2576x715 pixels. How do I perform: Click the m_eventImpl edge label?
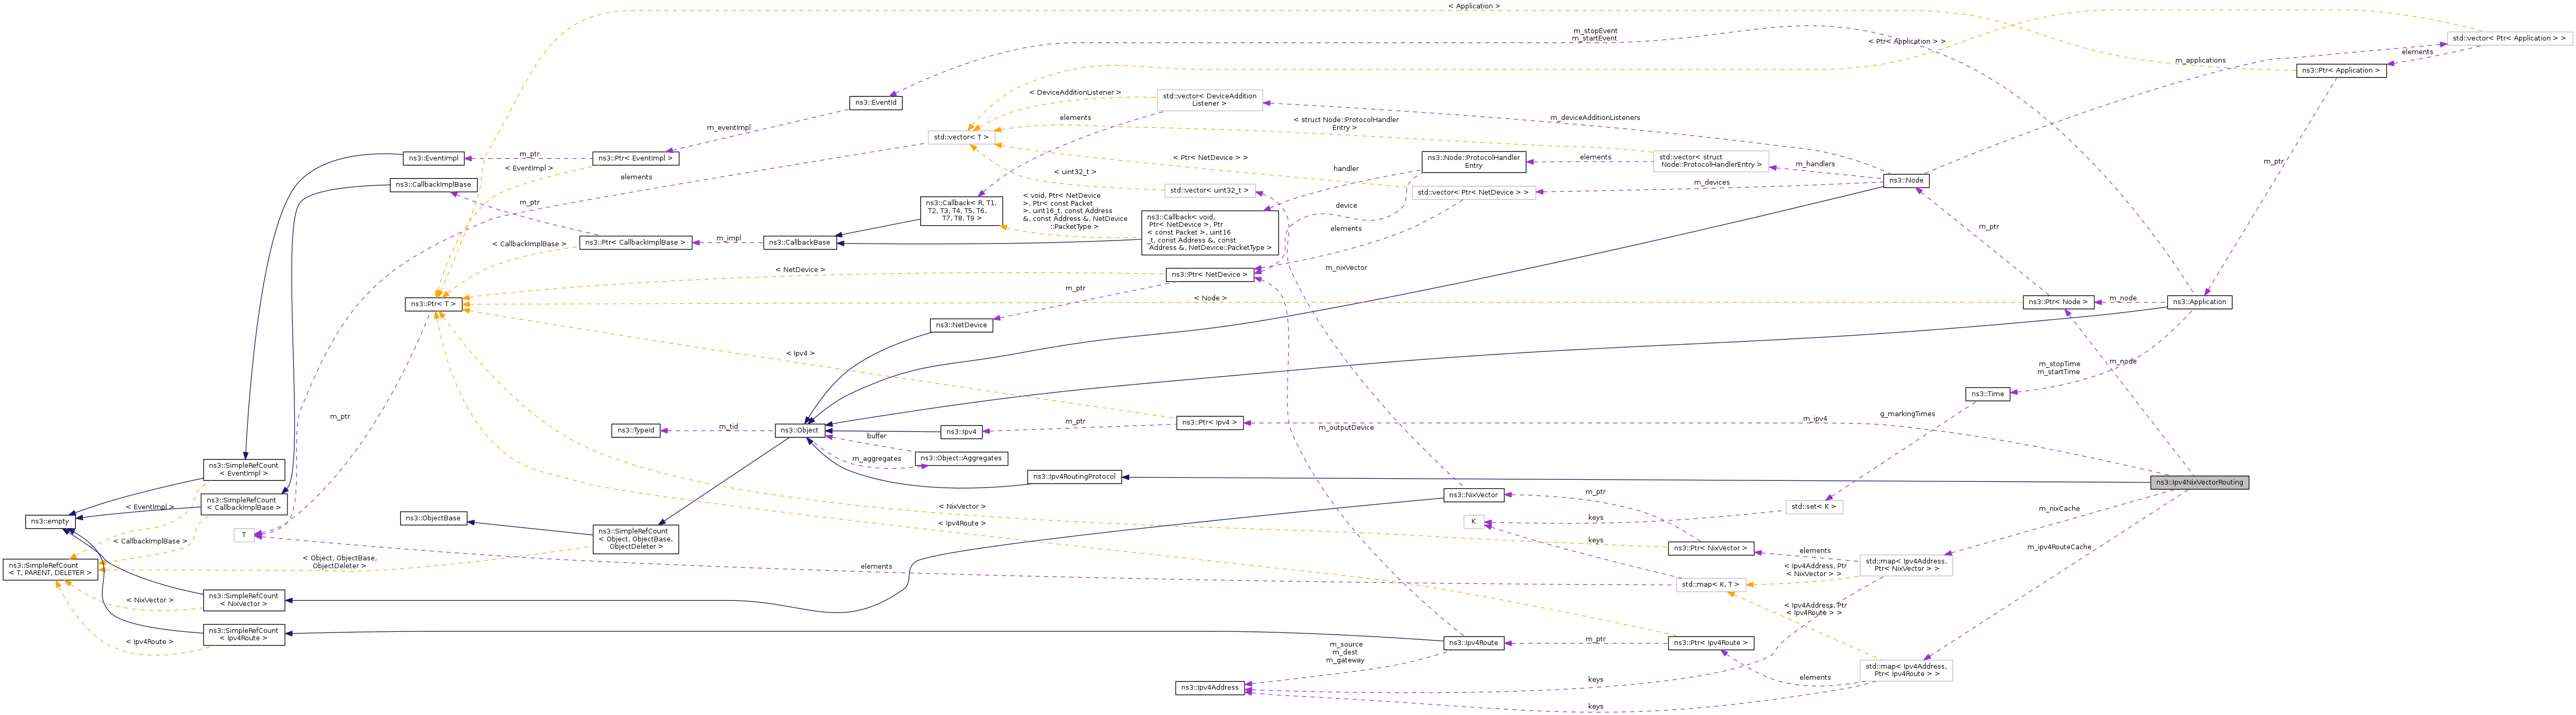728,127
